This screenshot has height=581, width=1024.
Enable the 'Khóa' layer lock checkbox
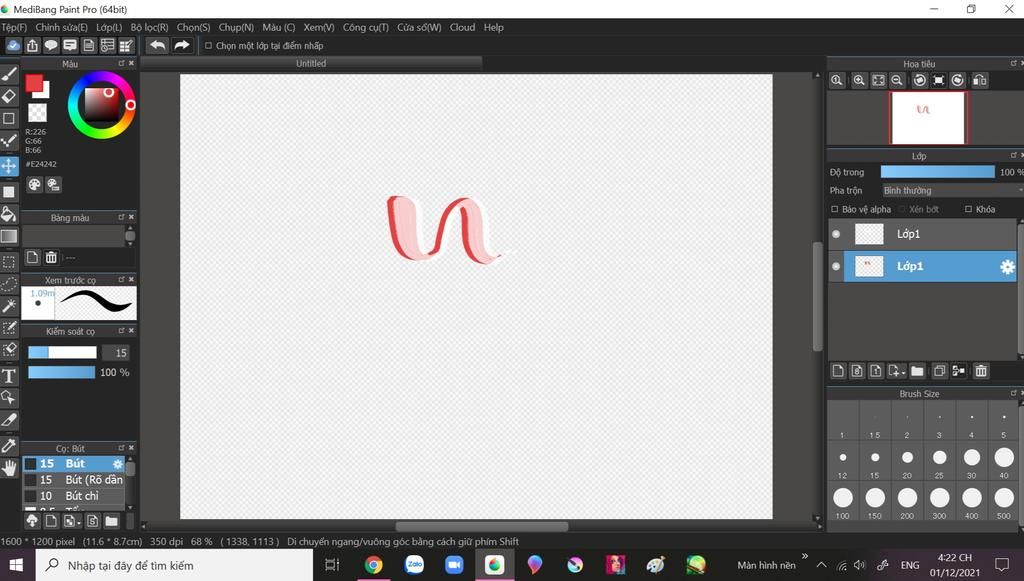(x=968, y=210)
